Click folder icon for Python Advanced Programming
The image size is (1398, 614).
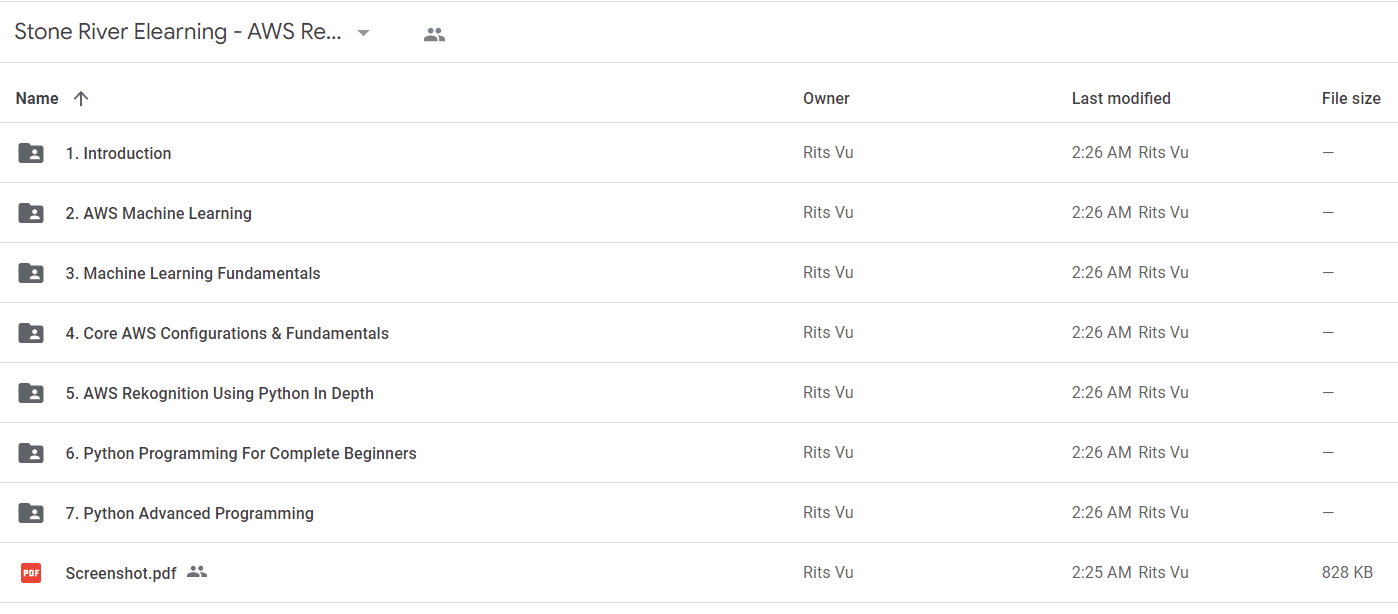click(31, 513)
